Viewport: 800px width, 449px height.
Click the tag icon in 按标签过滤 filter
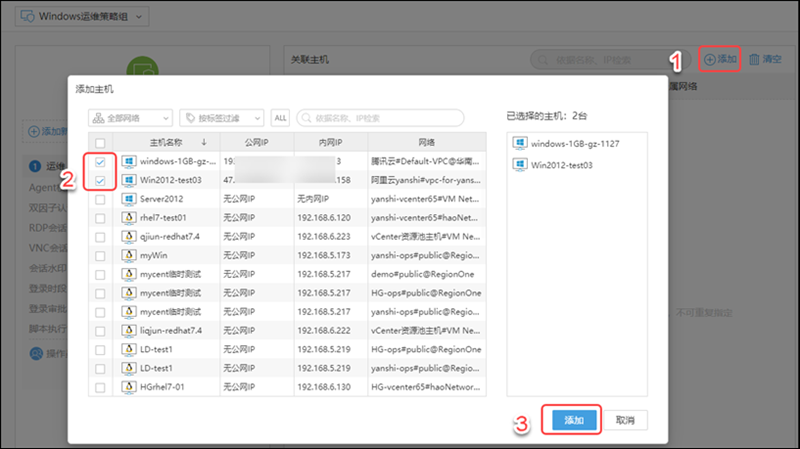190,118
